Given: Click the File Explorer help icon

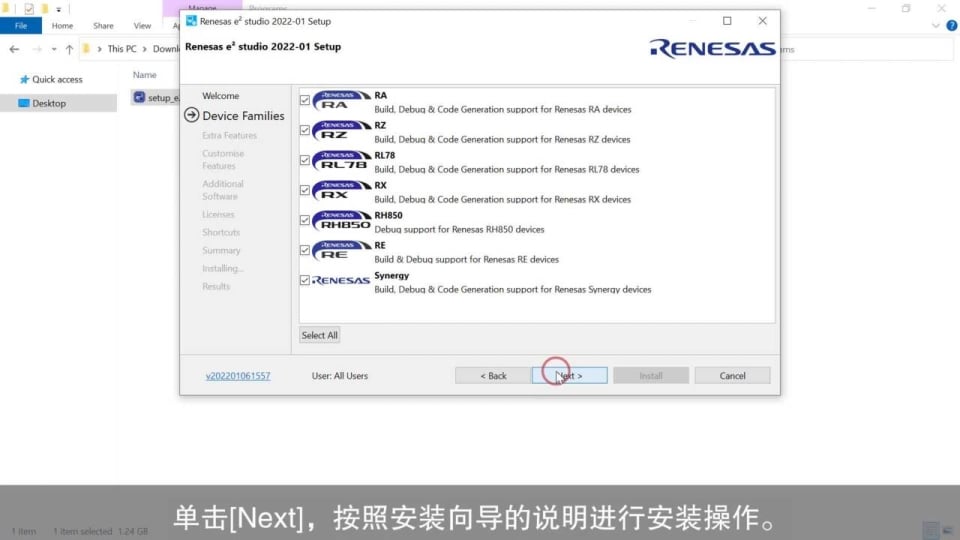Looking at the screenshot, I should pyautogui.click(x=951, y=26).
